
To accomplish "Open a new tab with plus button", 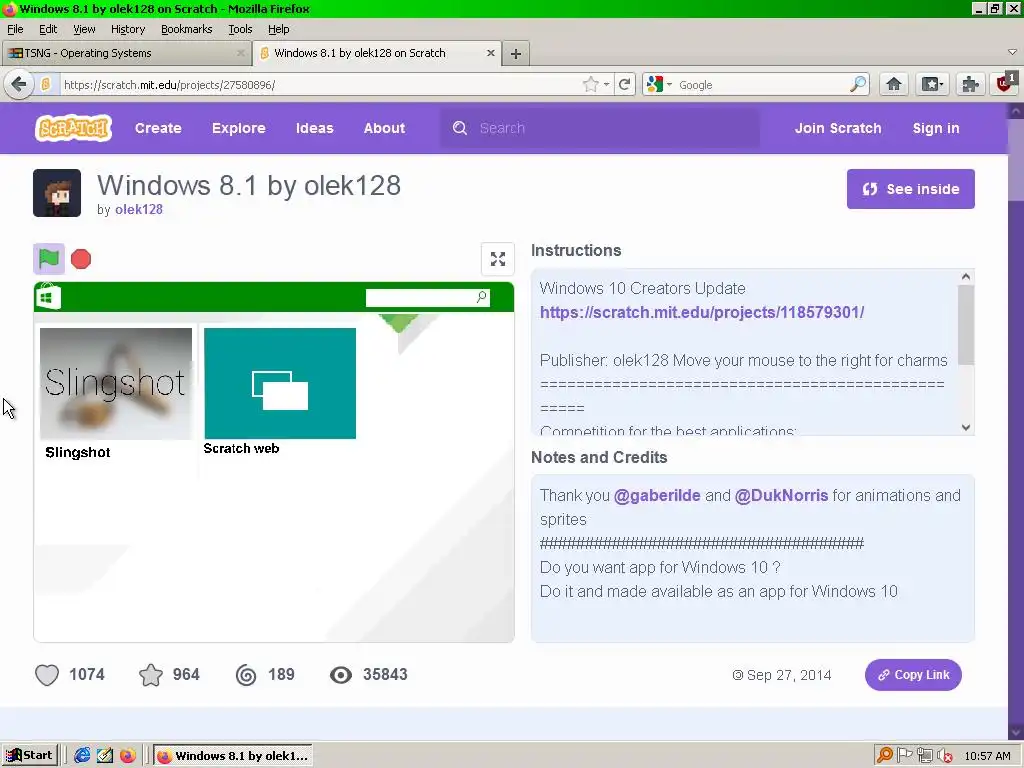I will (x=516, y=54).
